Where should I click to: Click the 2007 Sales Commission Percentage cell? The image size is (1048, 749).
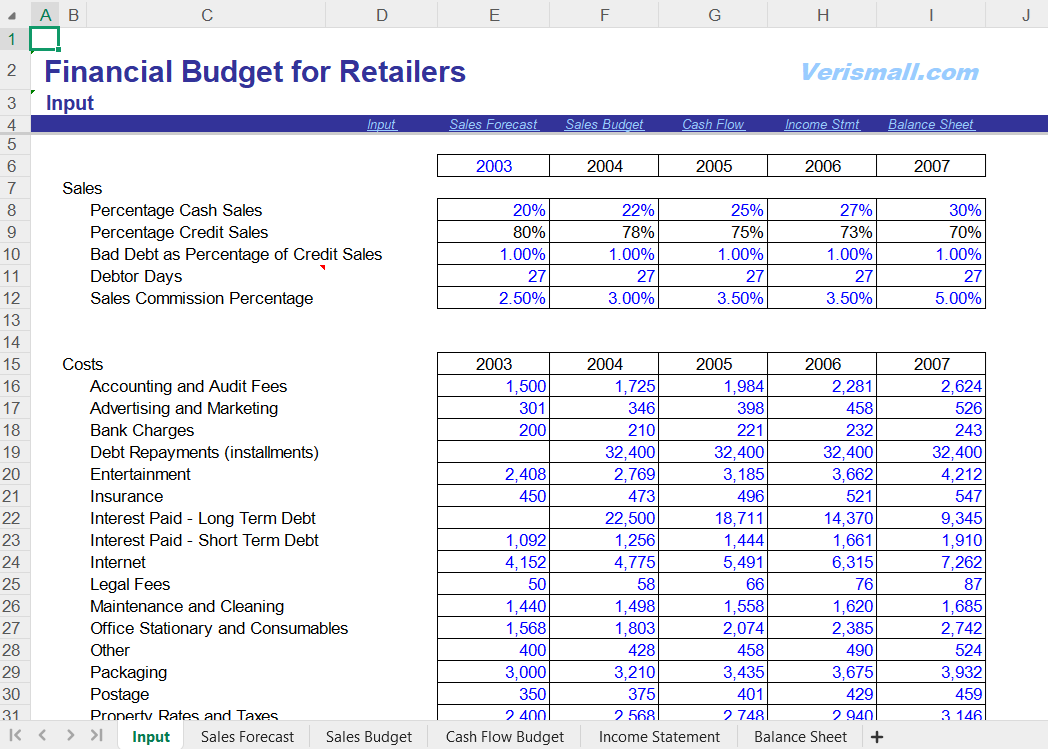[931, 298]
